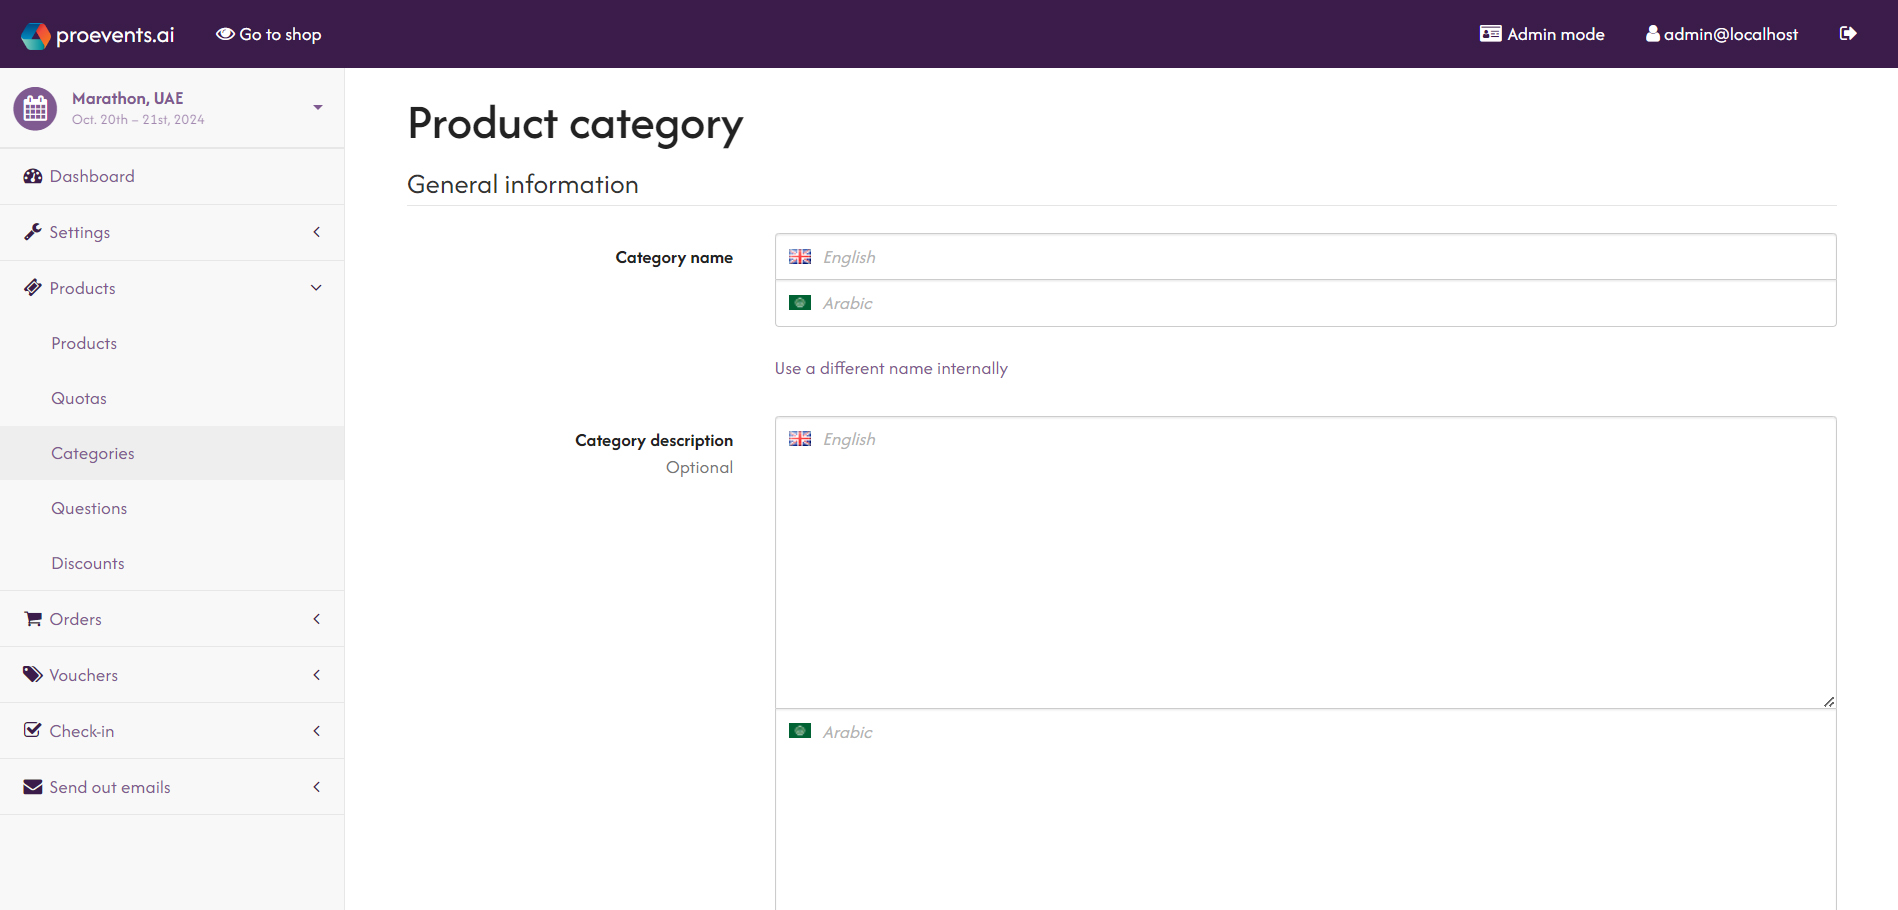
Task: Open the Quotas page from sidebar
Action: [78, 397]
